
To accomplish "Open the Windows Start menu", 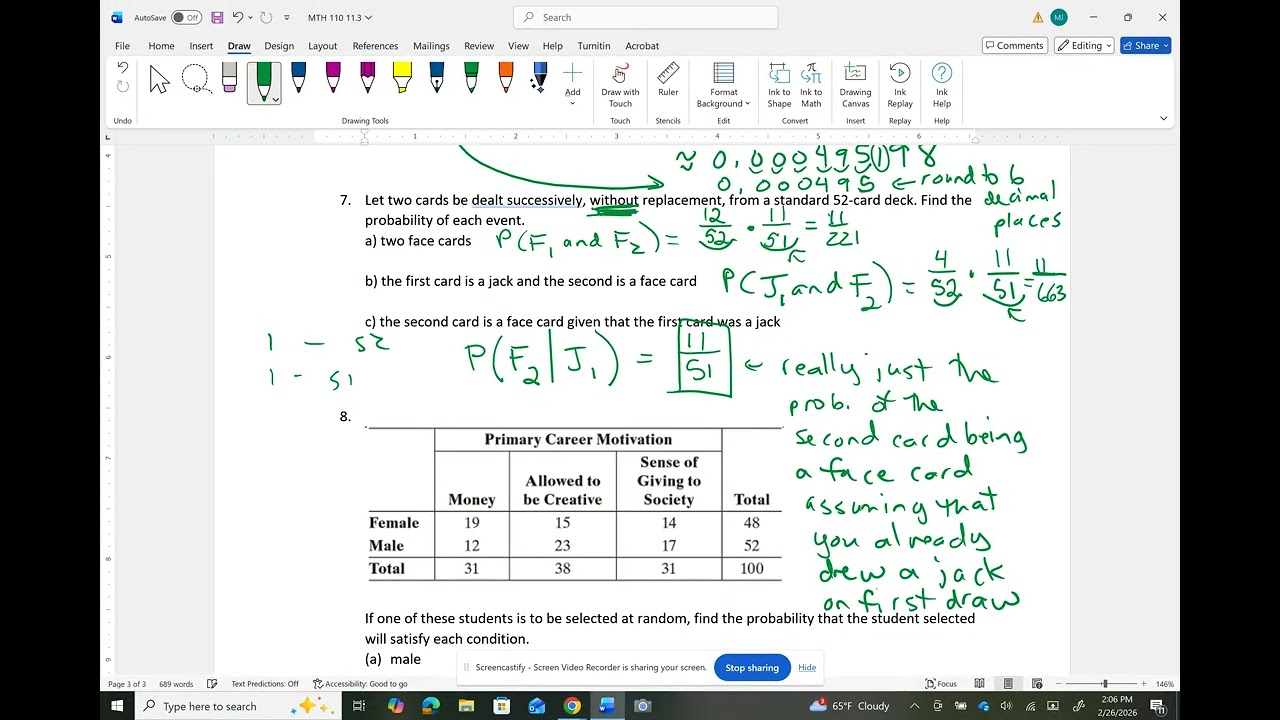I will pyautogui.click(x=117, y=706).
